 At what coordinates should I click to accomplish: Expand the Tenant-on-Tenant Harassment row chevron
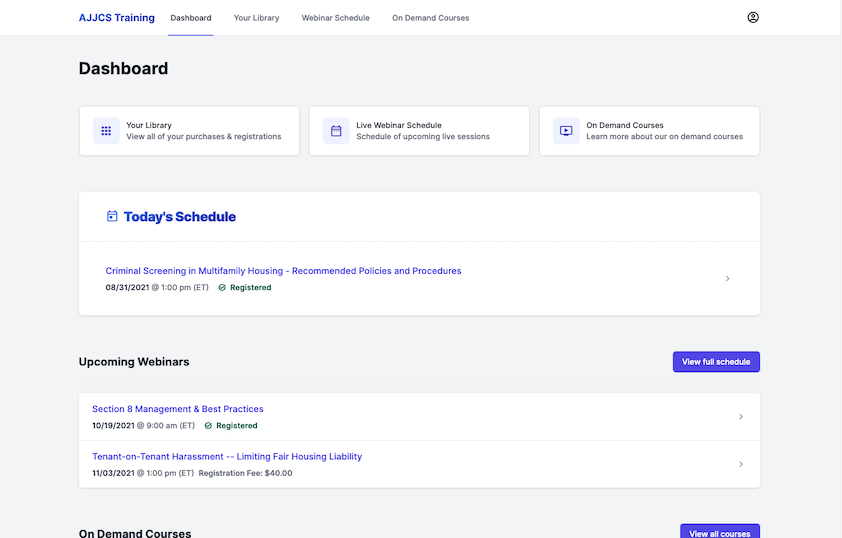741,464
